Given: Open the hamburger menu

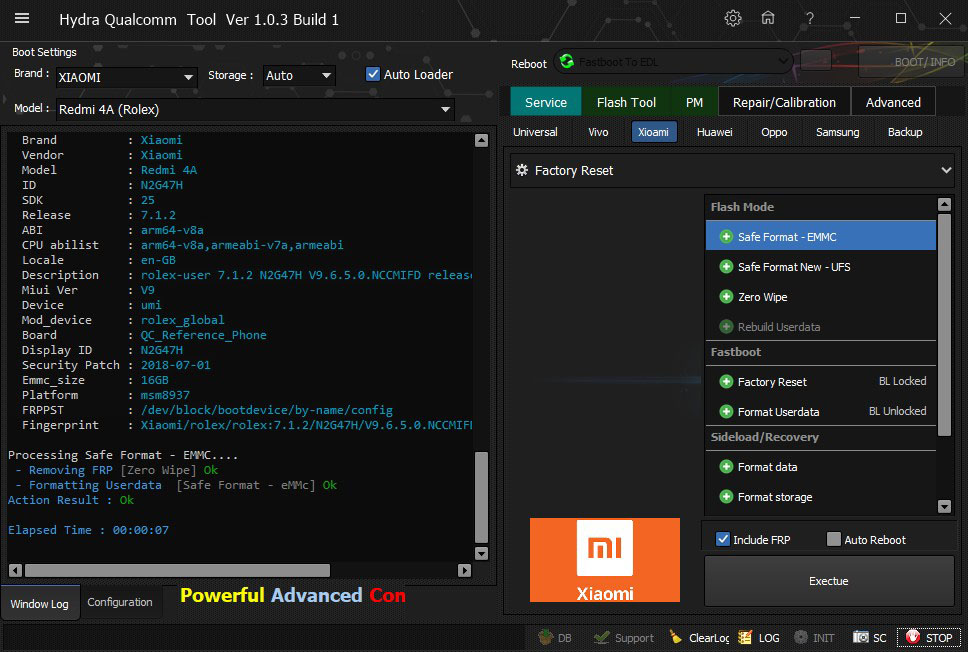Looking at the screenshot, I should [x=22, y=19].
